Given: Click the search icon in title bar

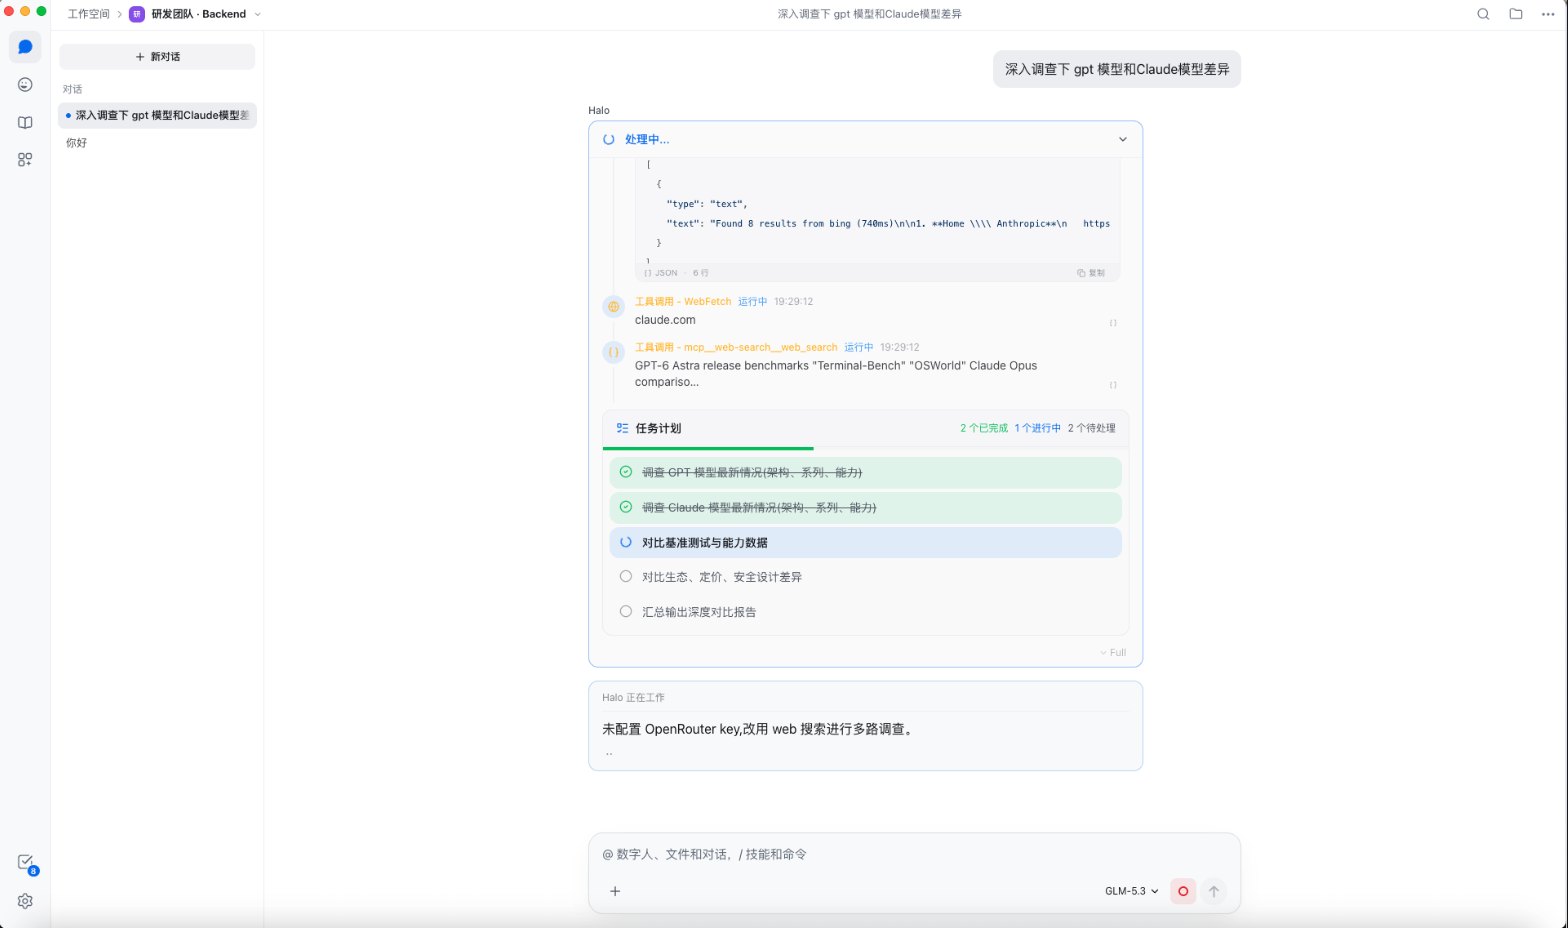Looking at the screenshot, I should coord(1483,14).
